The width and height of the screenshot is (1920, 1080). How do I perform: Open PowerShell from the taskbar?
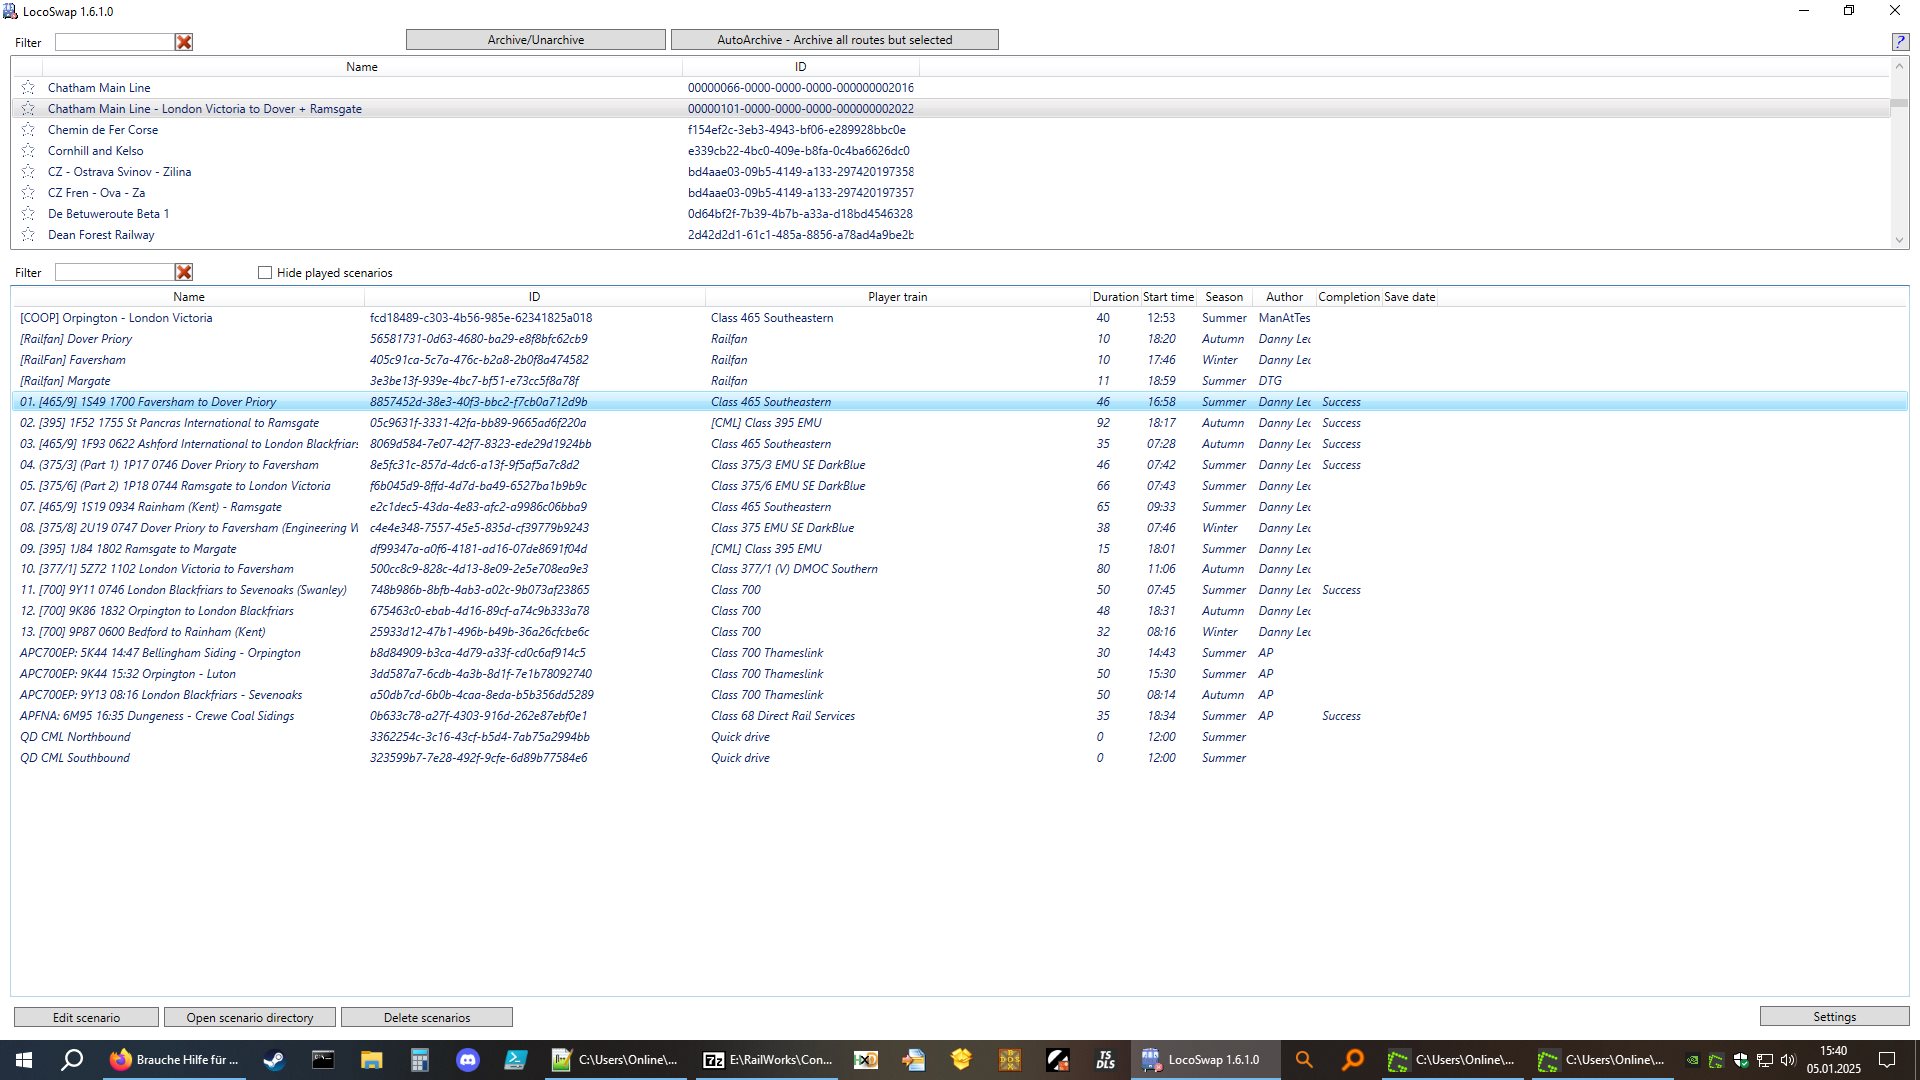[515, 1060]
